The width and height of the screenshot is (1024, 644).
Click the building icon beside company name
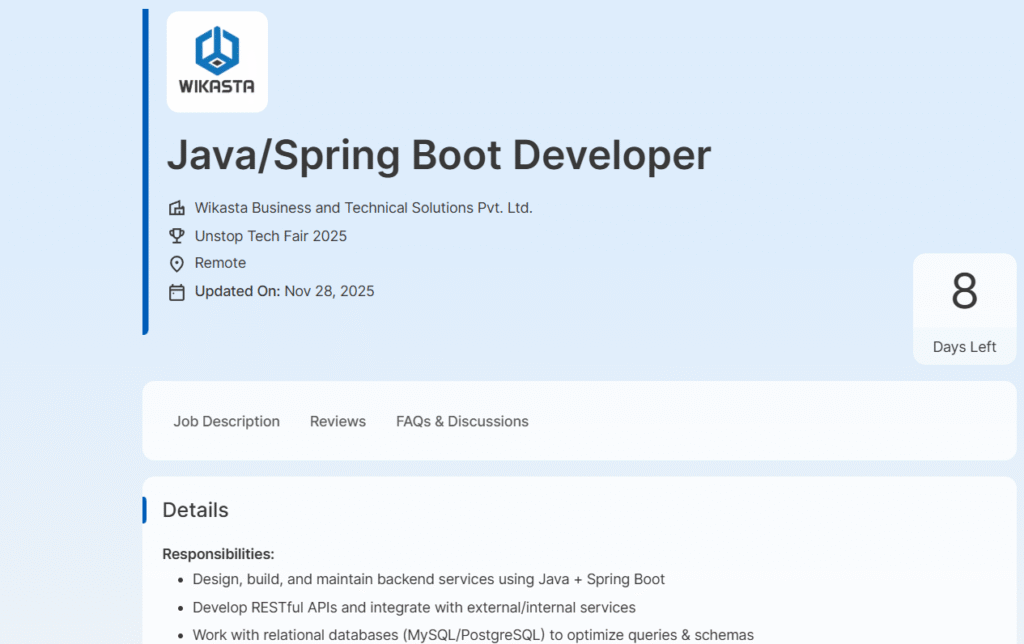pyautogui.click(x=177, y=208)
